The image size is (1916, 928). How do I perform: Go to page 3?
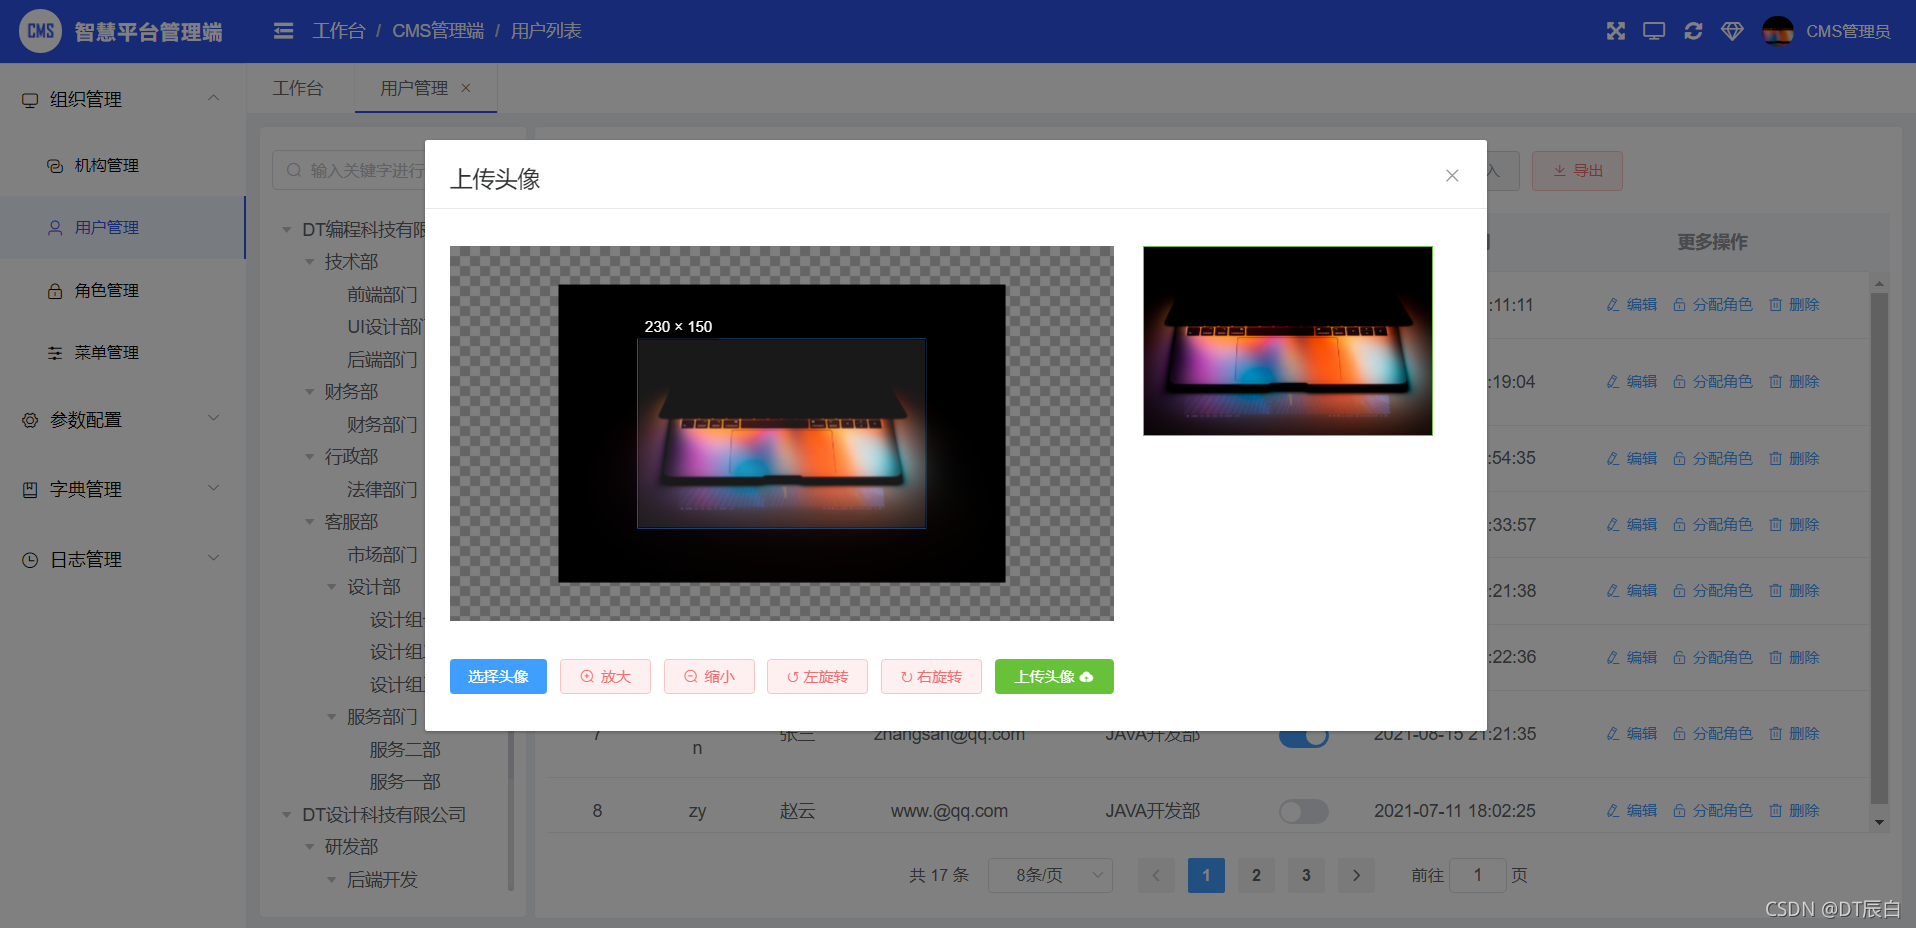(1306, 875)
